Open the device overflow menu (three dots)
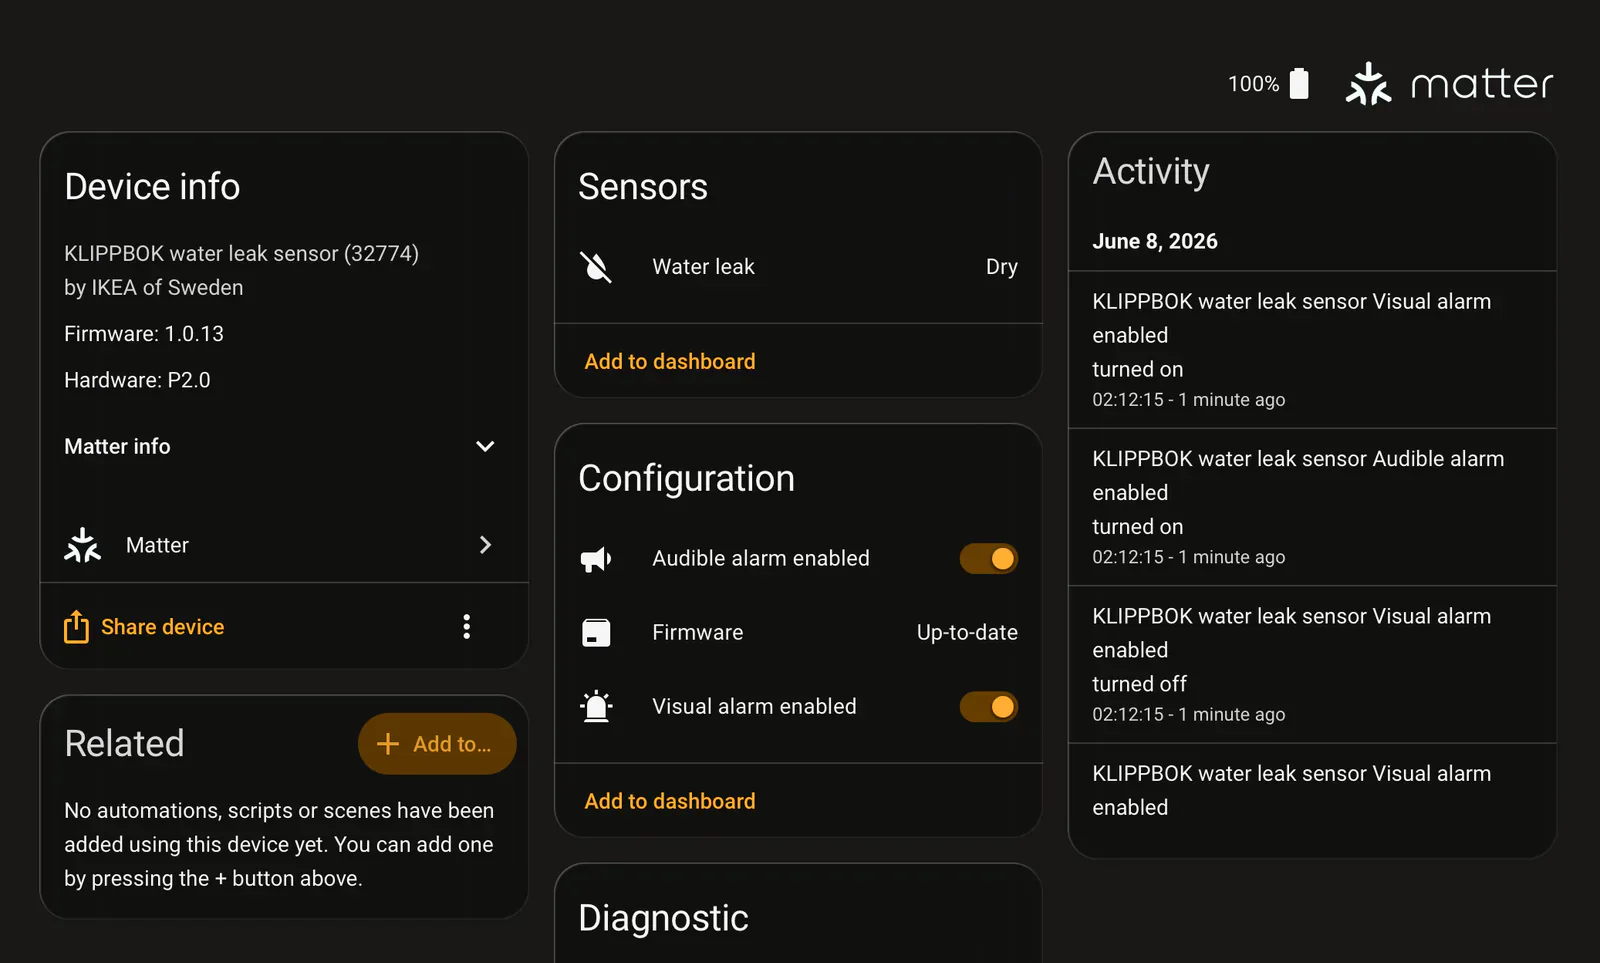 tap(466, 627)
